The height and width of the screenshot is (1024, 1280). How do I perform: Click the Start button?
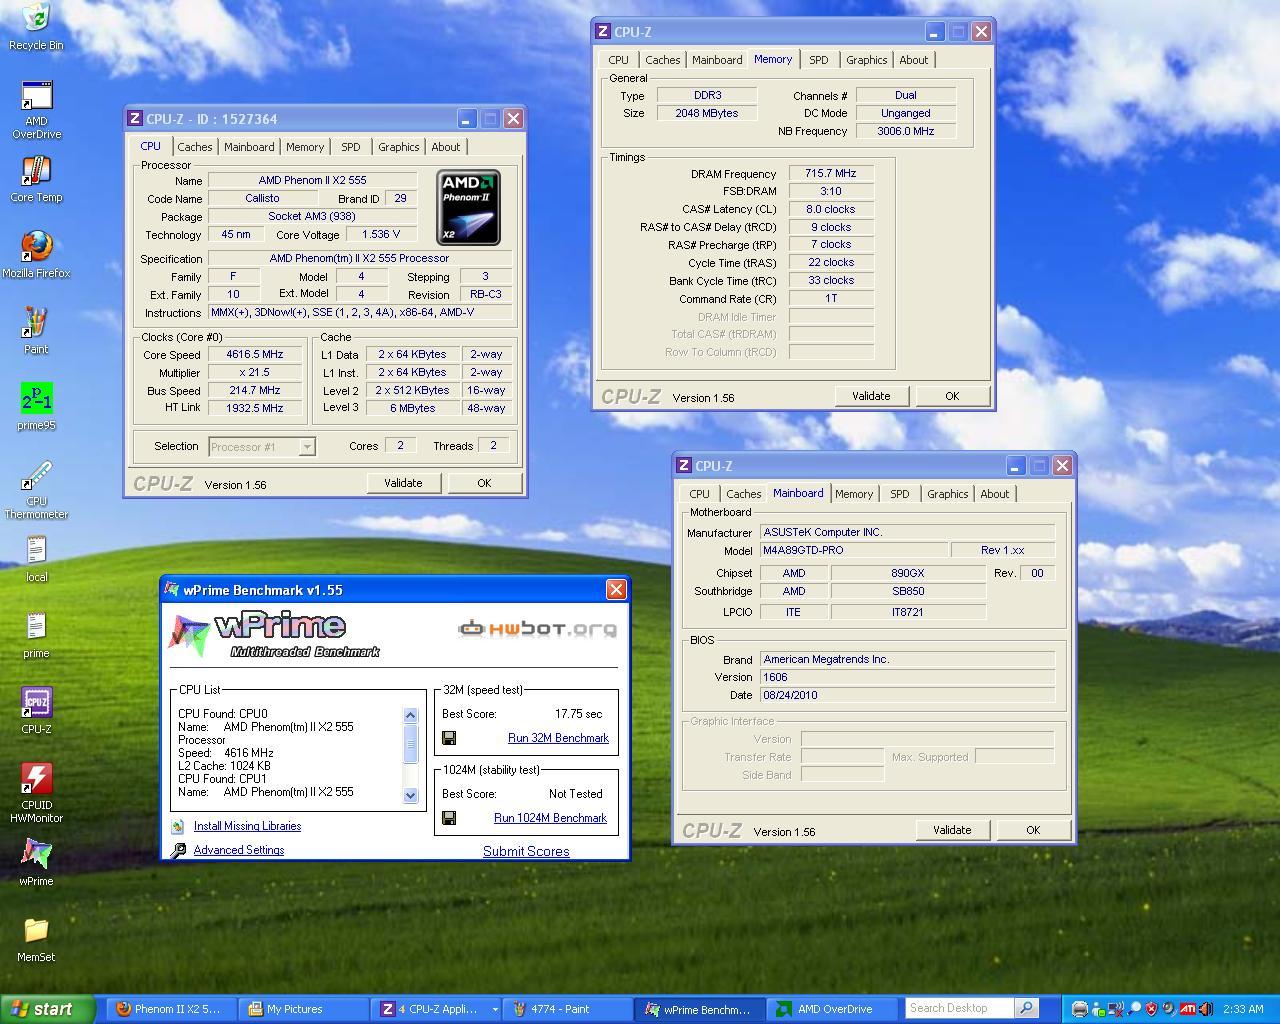tap(48, 1009)
